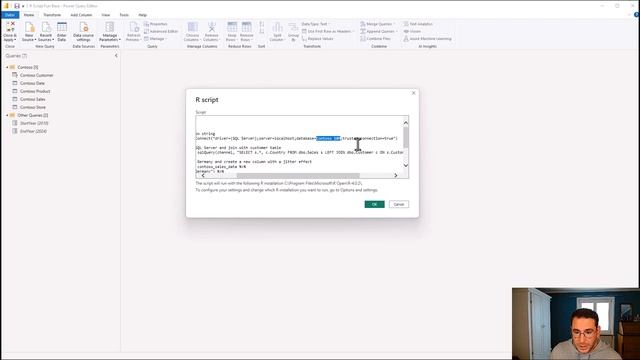Click the Sort descending icon

[x=262, y=31]
